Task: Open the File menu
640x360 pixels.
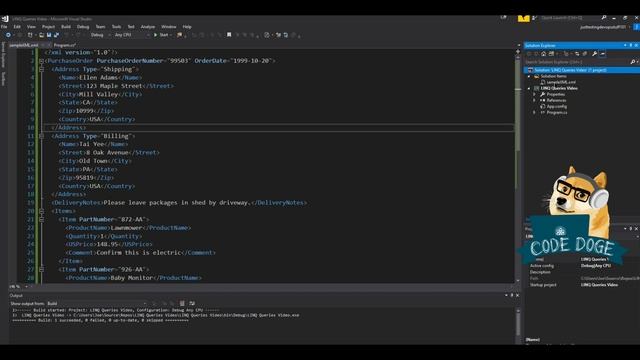Action: click(4, 27)
